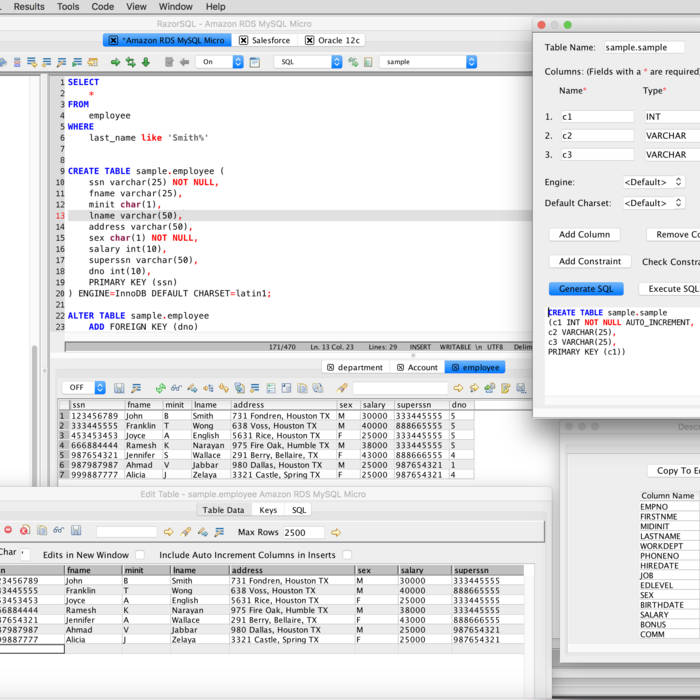This screenshot has height=700, width=700.
Task: Open the Default Charset dropdown
Action: pyautogui.click(x=654, y=203)
